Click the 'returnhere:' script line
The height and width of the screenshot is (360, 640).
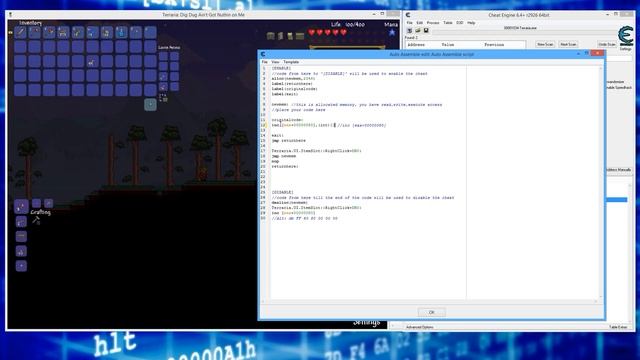(285, 167)
